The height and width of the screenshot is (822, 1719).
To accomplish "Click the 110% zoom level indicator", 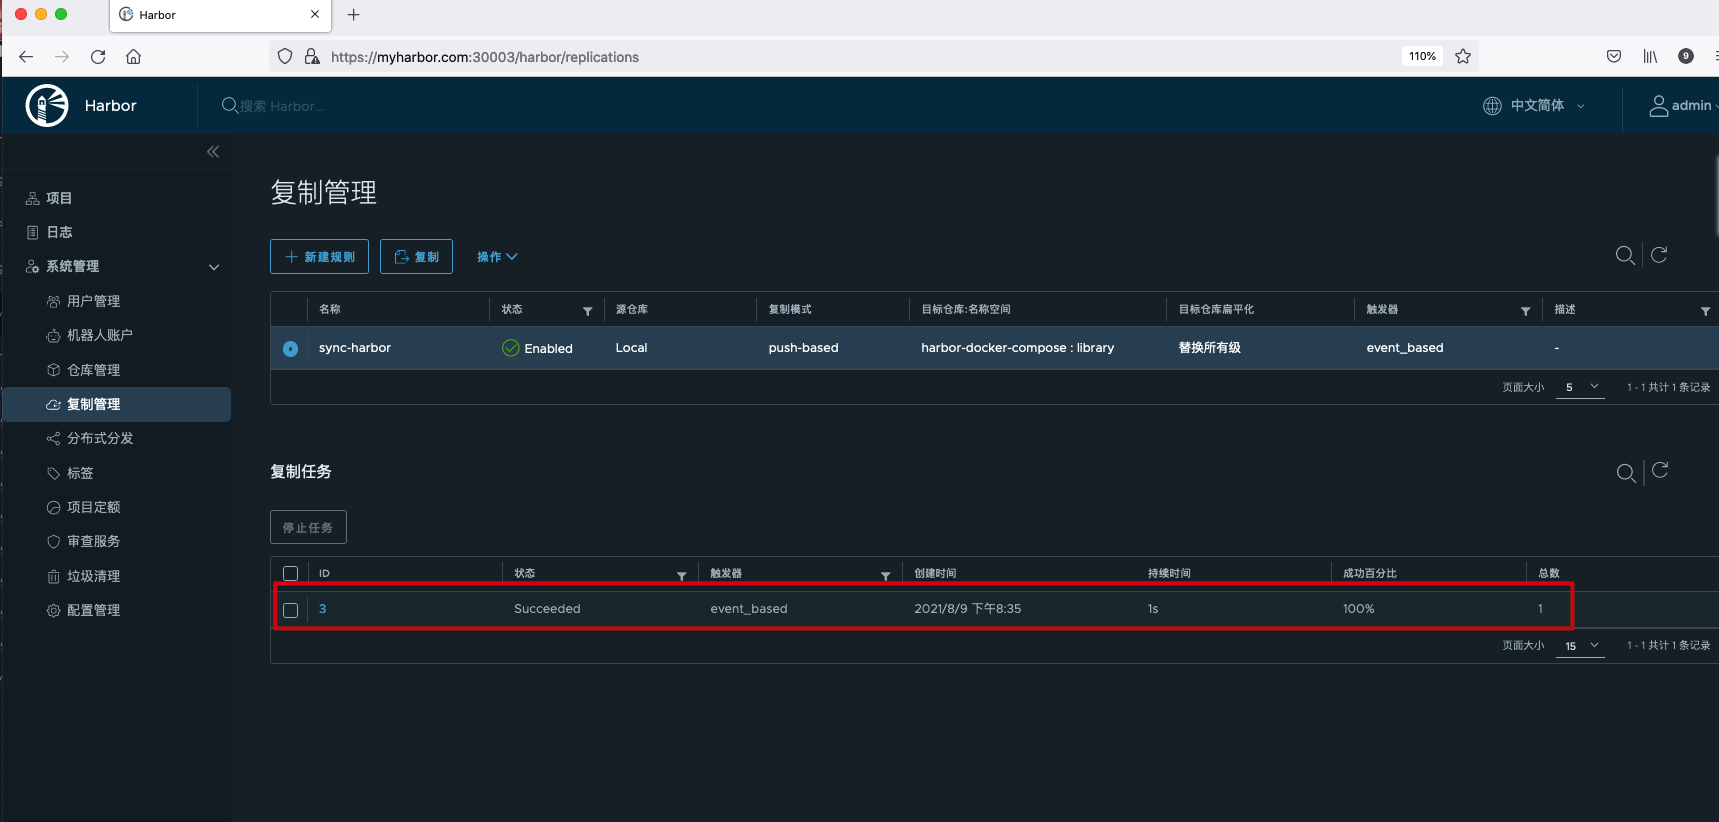I will [x=1422, y=56].
